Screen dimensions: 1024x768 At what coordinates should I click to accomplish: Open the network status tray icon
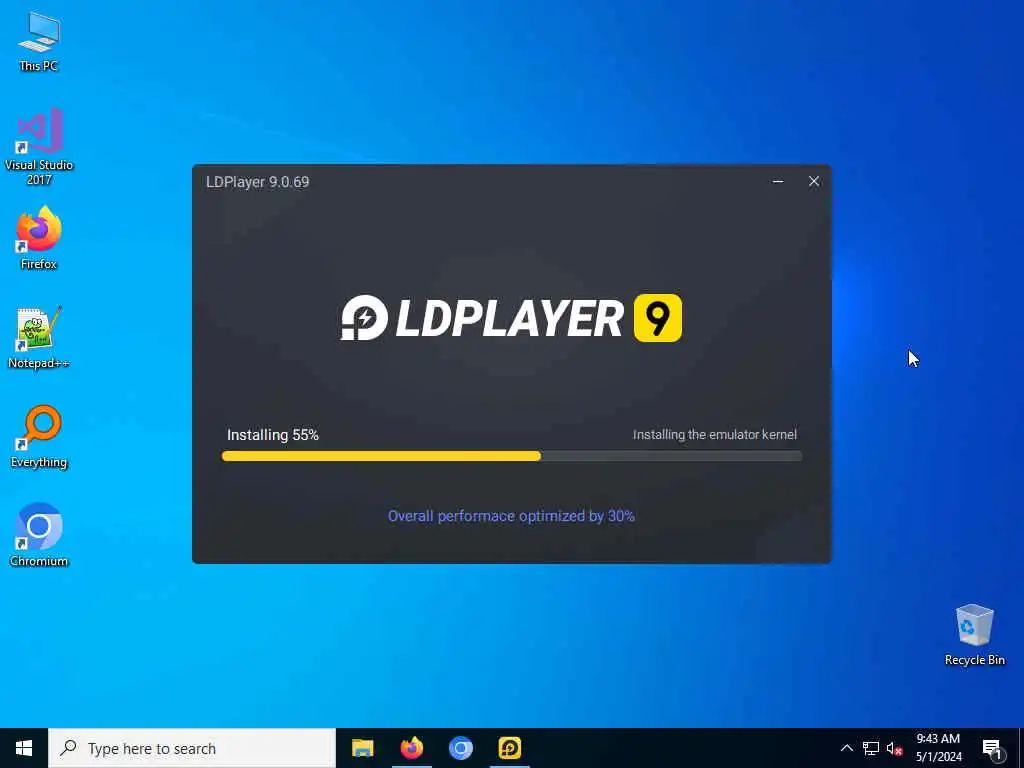click(871, 748)
